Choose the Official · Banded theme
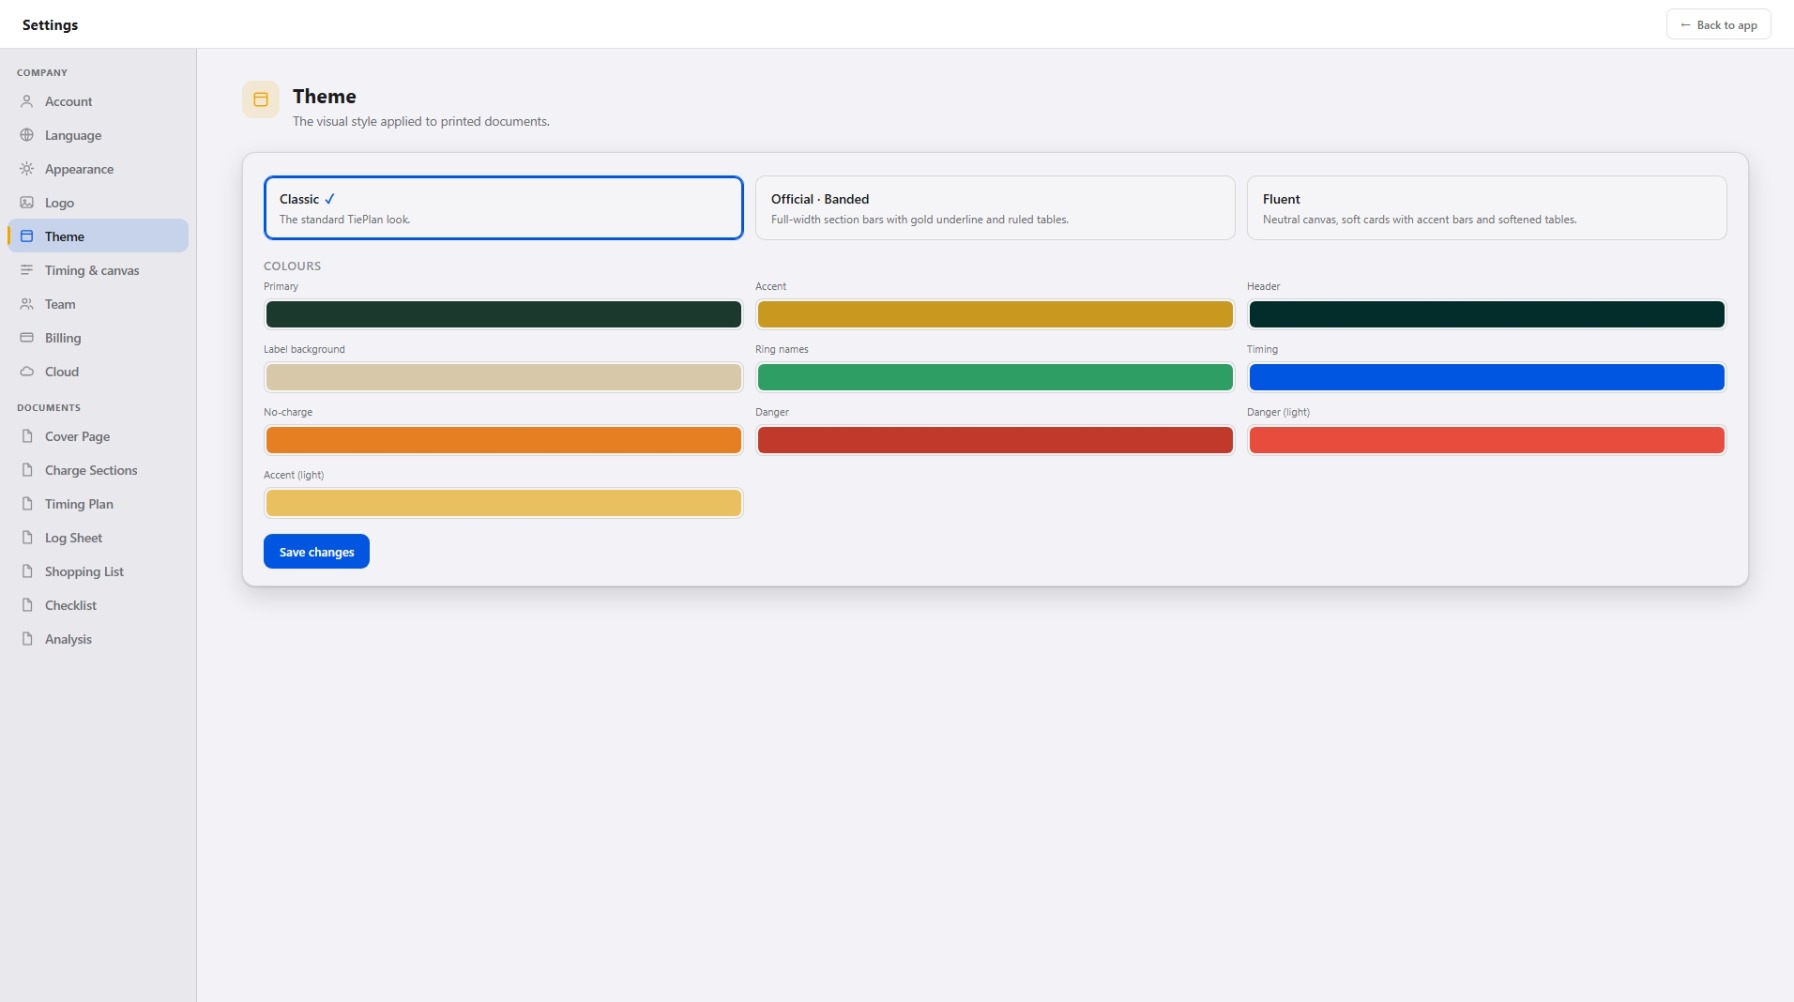1794x1002 pixels. [x=995, y=208]
